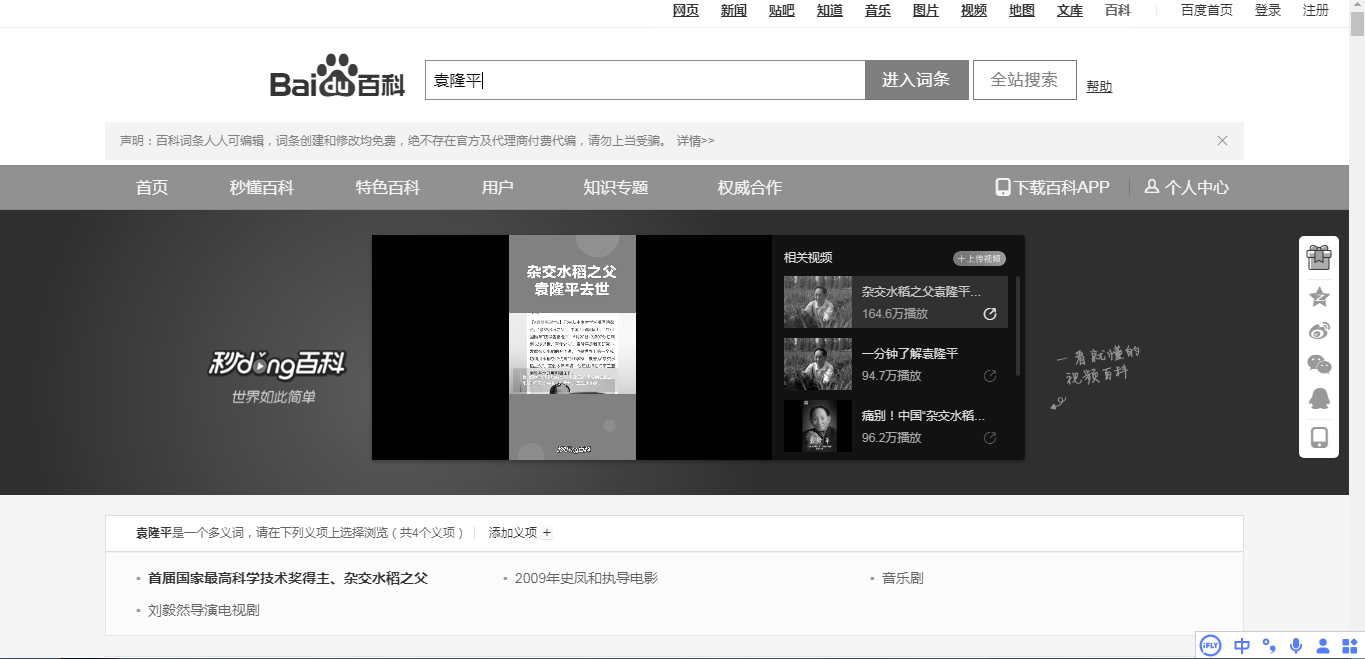Select 音乐剧 meaning
Image resolution: width=1365 pixels, height=659 pixels.
pyautogui.click(x=902, y=578)
